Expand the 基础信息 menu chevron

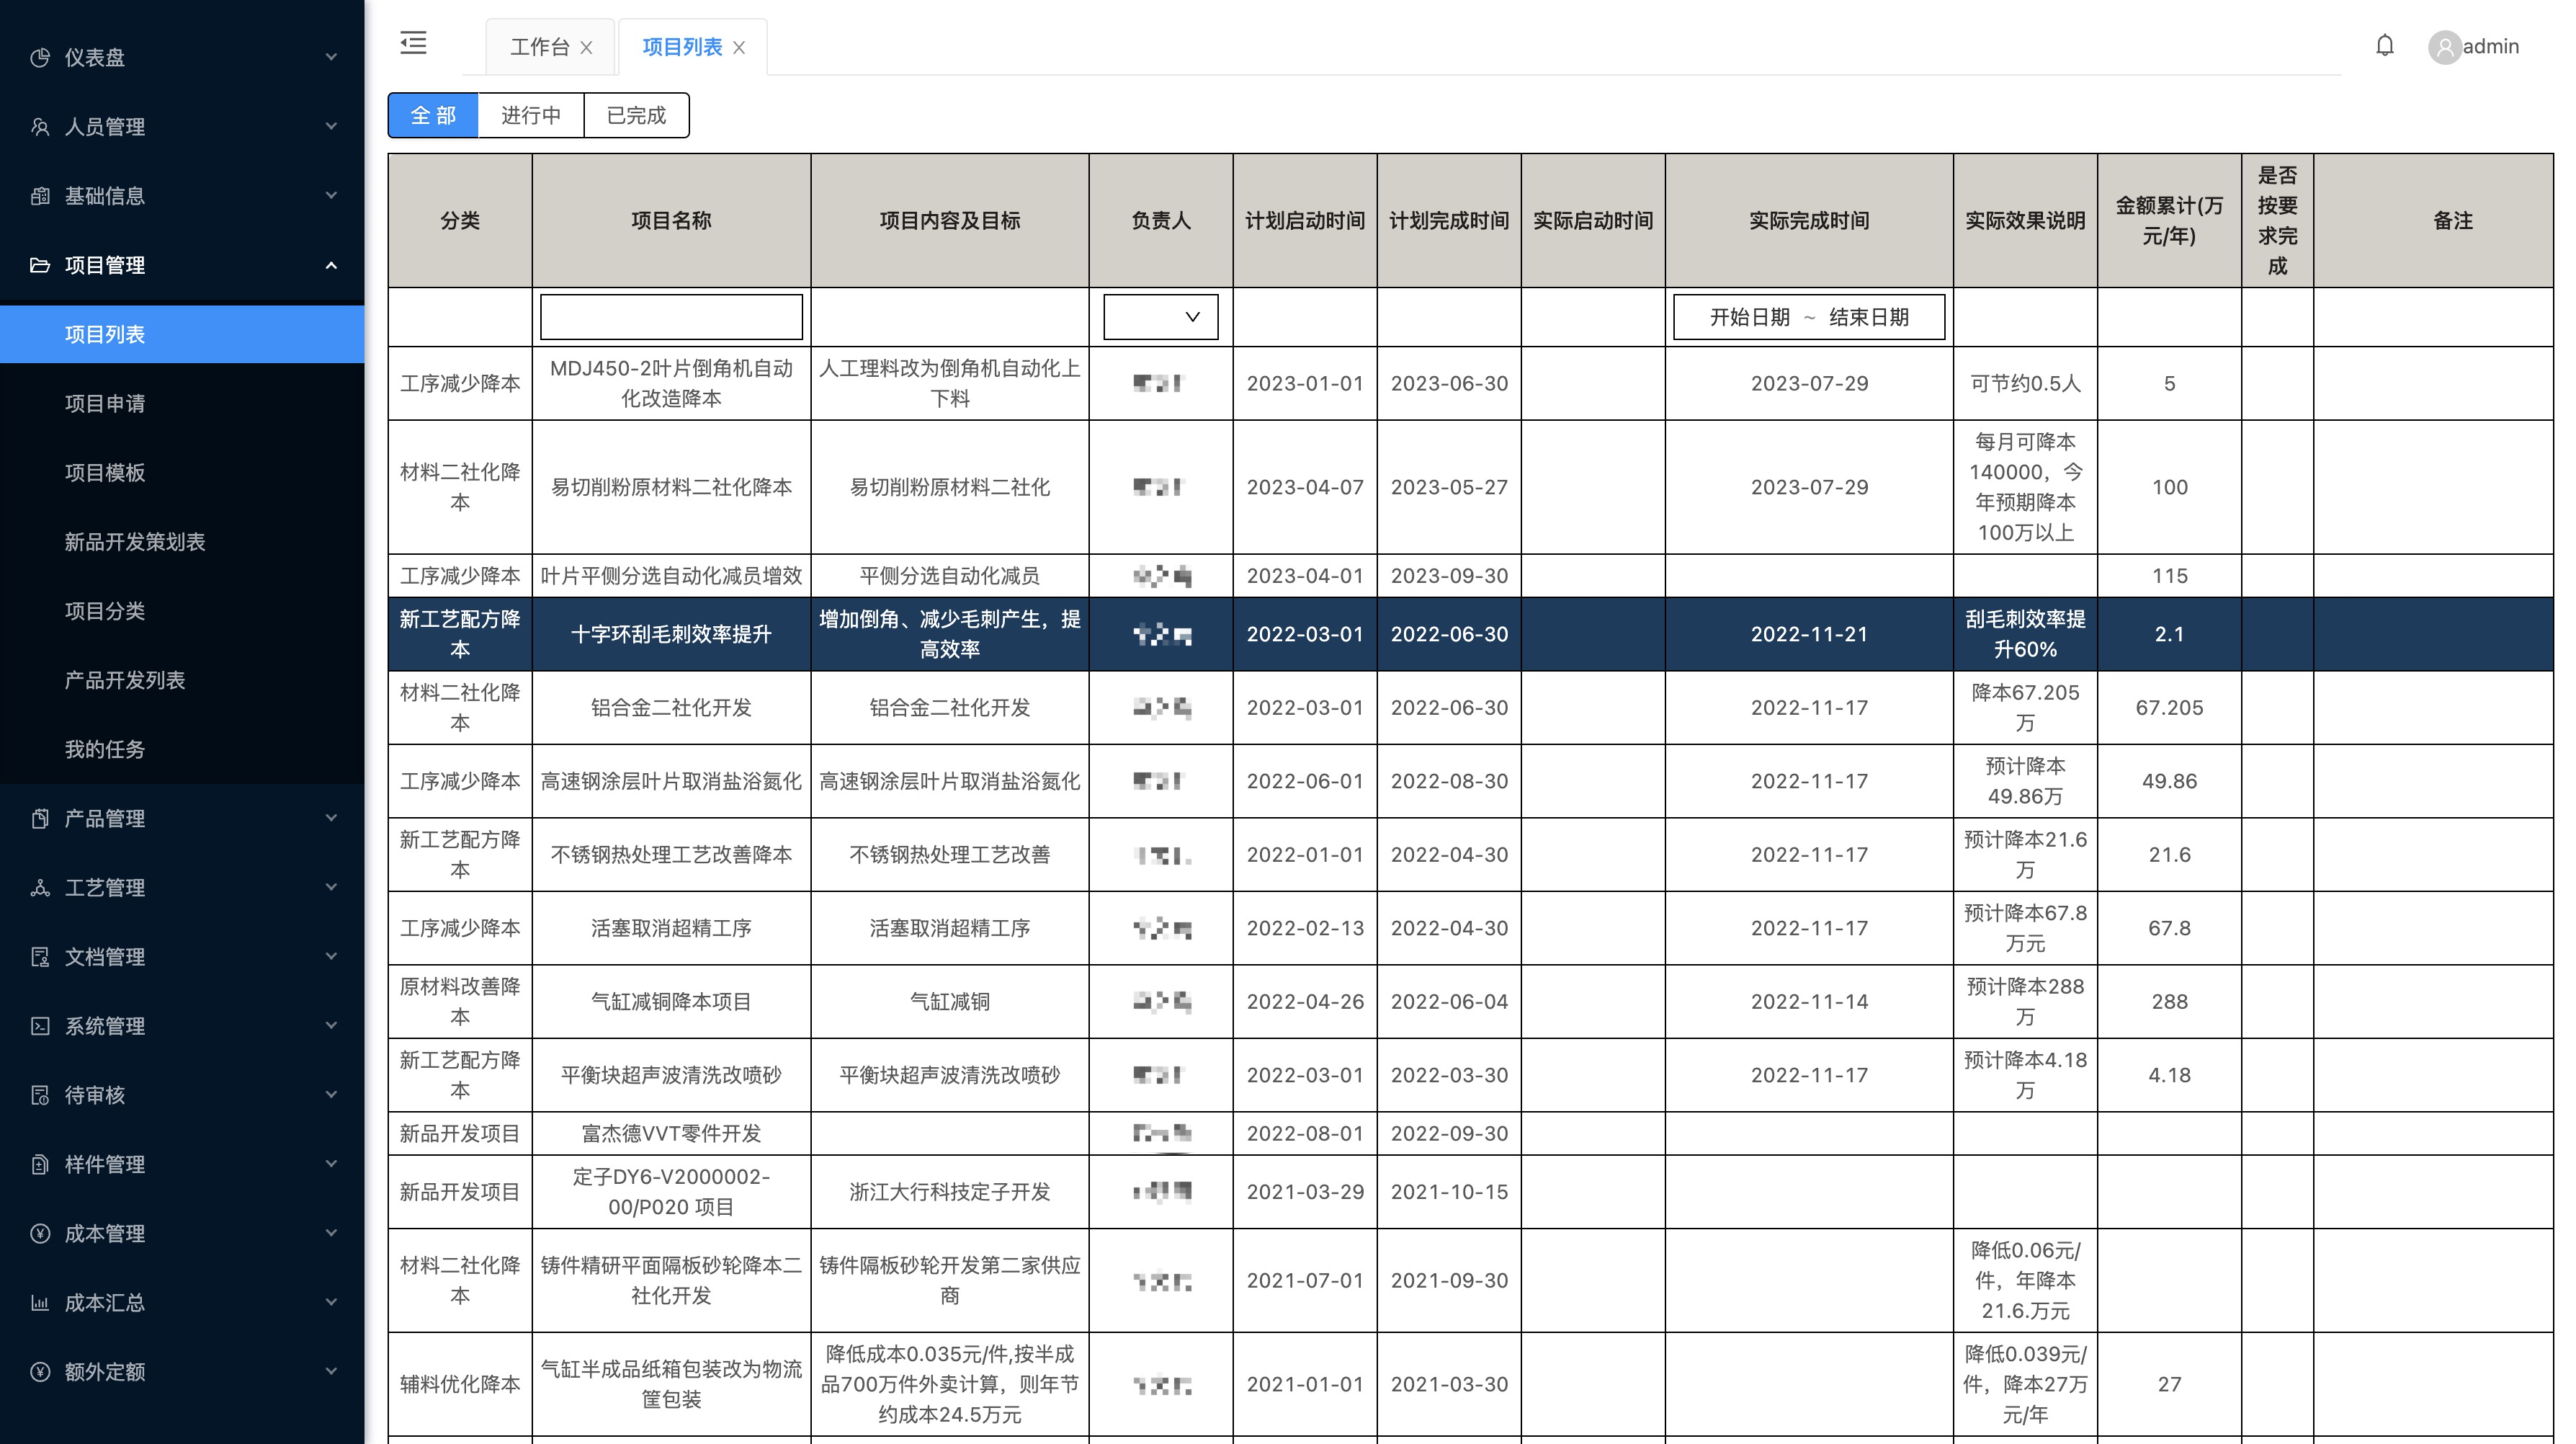(331, 195)
